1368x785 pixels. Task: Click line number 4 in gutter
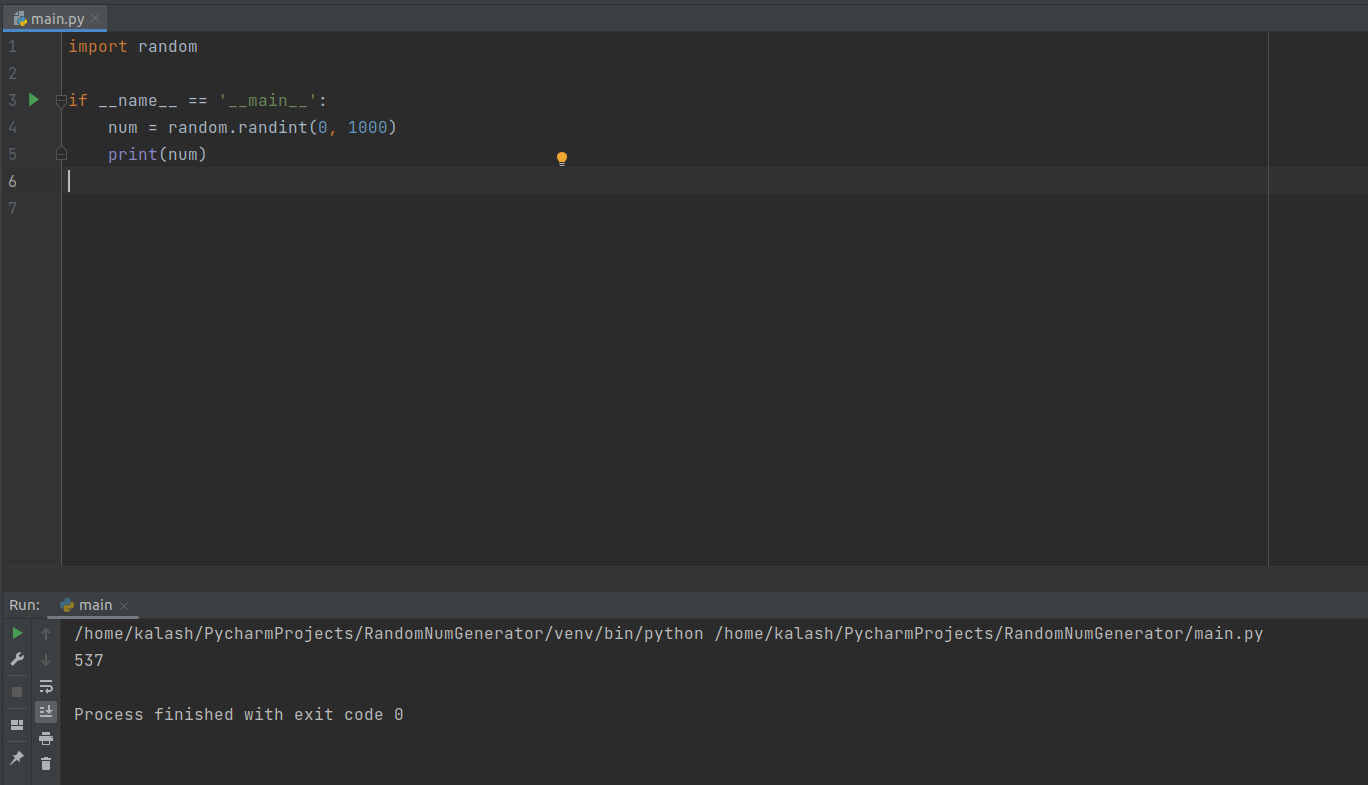pos(12,127)
